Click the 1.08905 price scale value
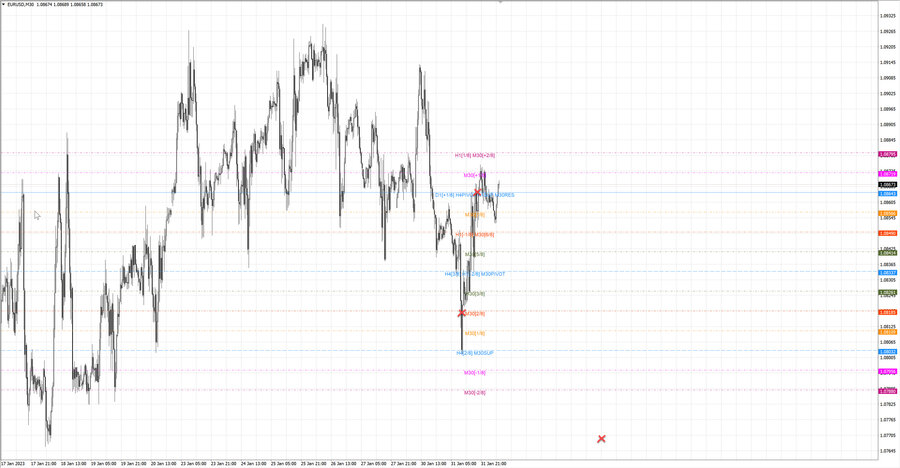Viewport: 900px width, 468px height. pyautogui.click(x=888, y=124)
